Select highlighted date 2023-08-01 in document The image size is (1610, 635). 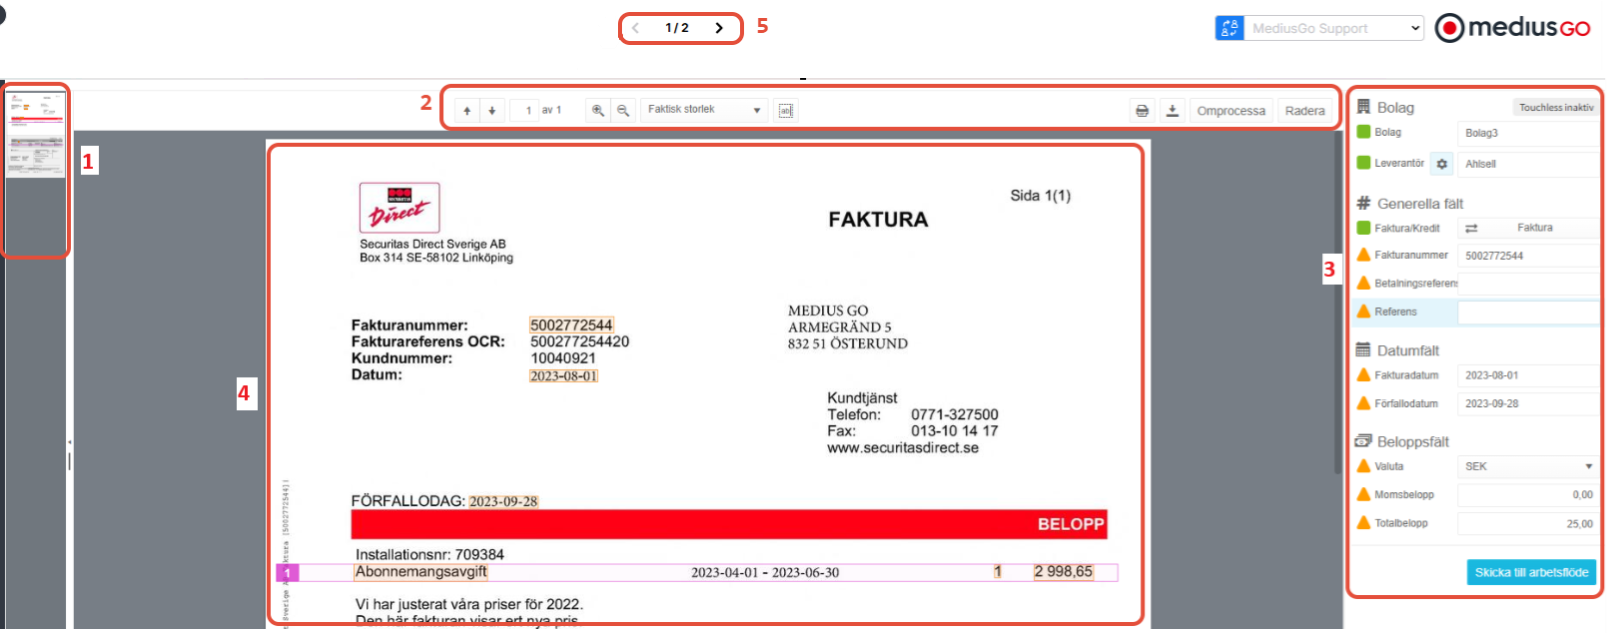(563, 376)
